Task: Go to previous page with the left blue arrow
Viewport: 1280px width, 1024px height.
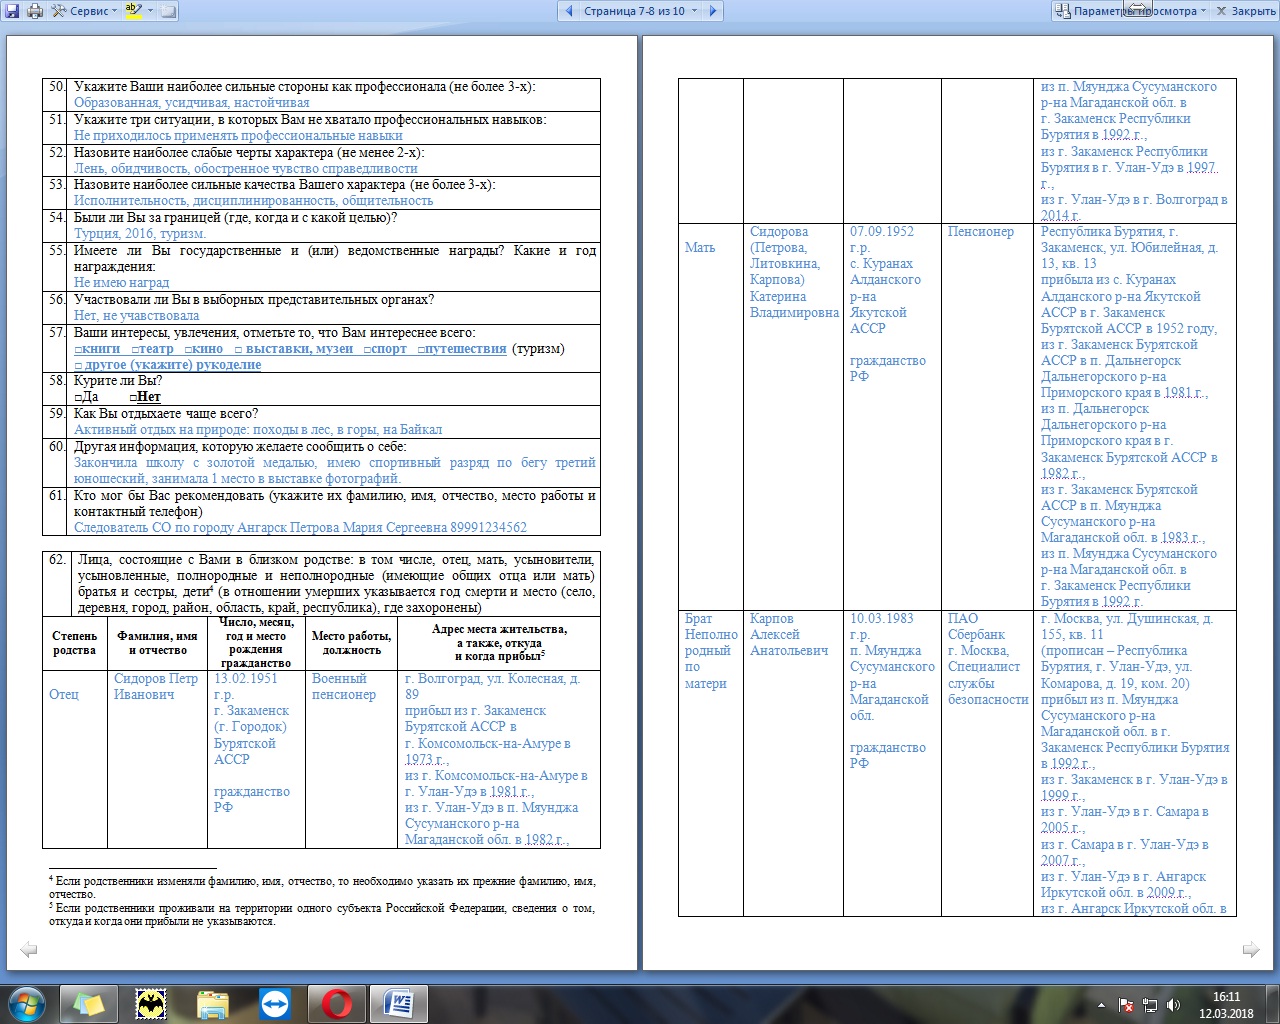Action: tap(569, 11)
